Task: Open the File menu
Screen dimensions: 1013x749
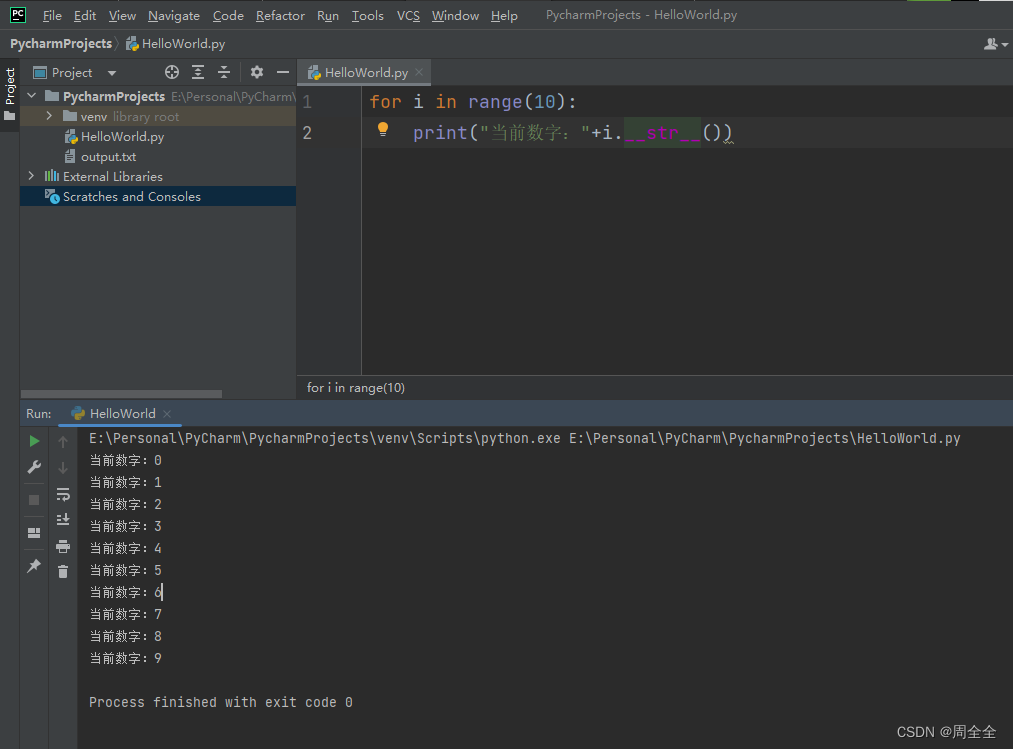Action: coord(52,16)
